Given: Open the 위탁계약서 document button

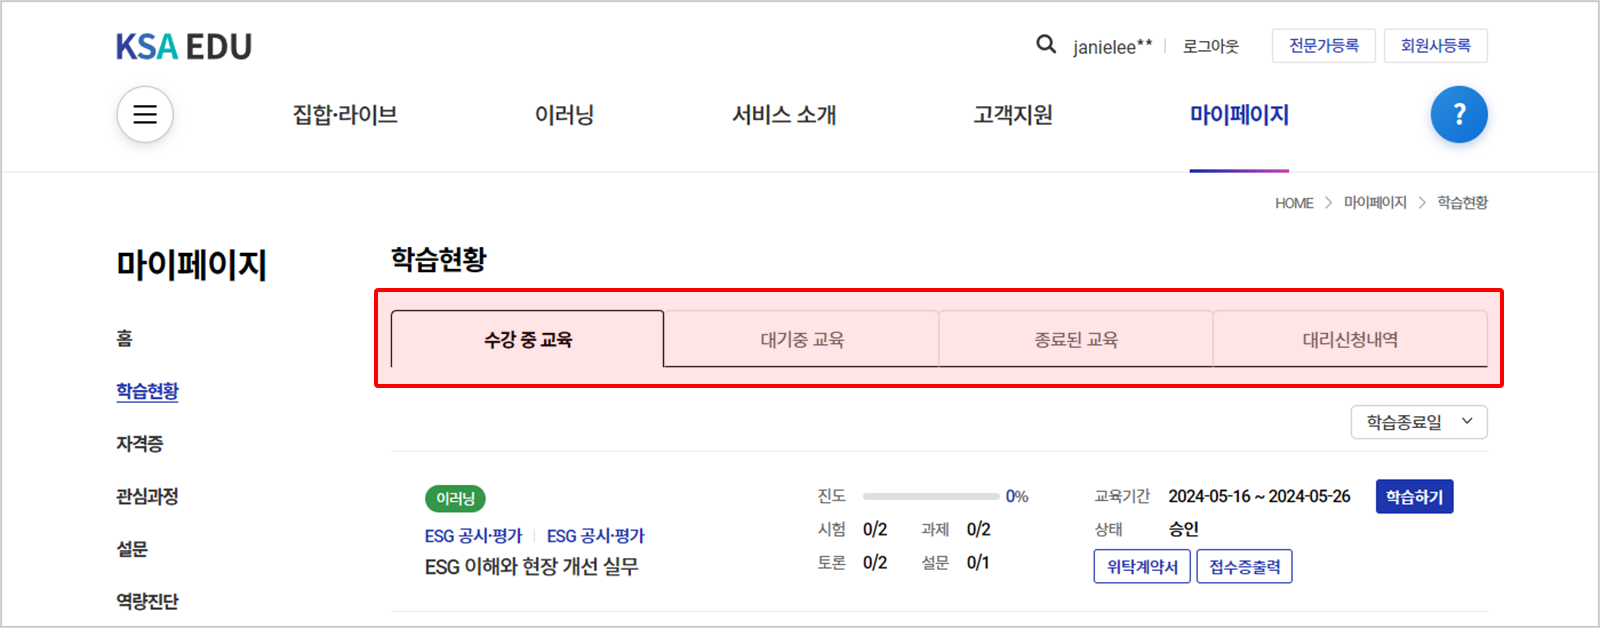Looking at the screenshot, I should pyautogui.click(x=1142, y=566).
